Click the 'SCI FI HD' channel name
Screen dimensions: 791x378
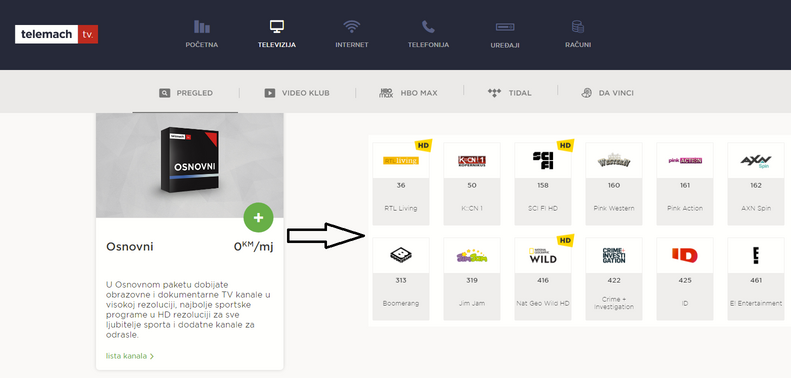543,208
